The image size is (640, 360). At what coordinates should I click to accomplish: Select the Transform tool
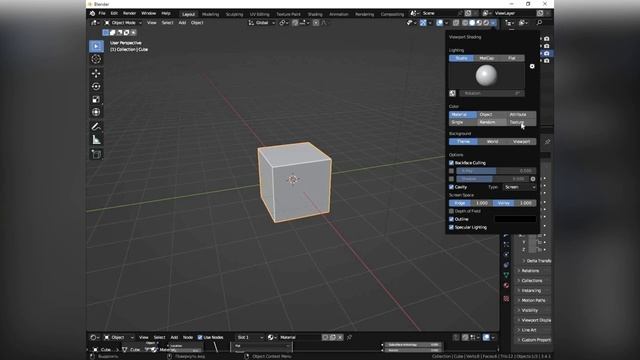[x=96, y=112]
